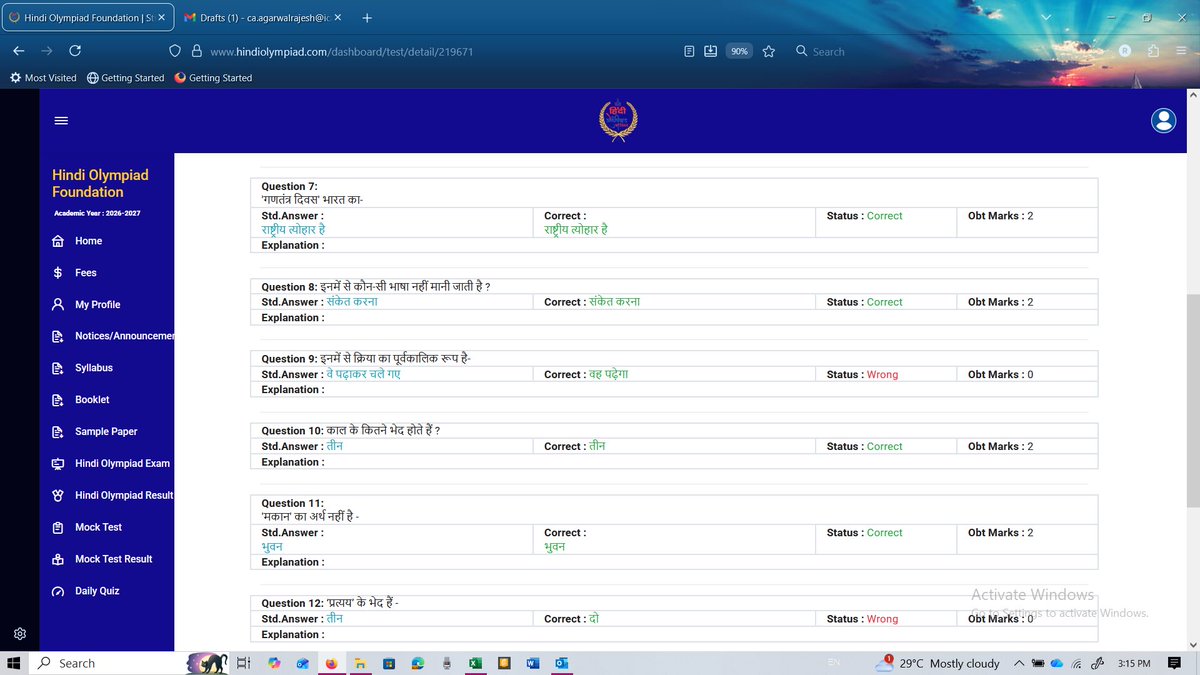The image size is (1200, 675).
Task: Open the hamburger menu in site header
Action: [61, 121]
